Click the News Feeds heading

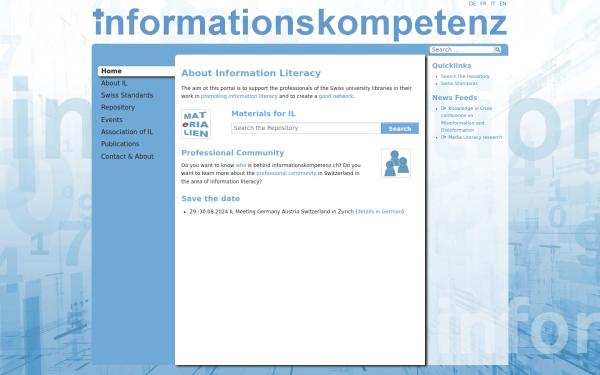tap(455, 98)
